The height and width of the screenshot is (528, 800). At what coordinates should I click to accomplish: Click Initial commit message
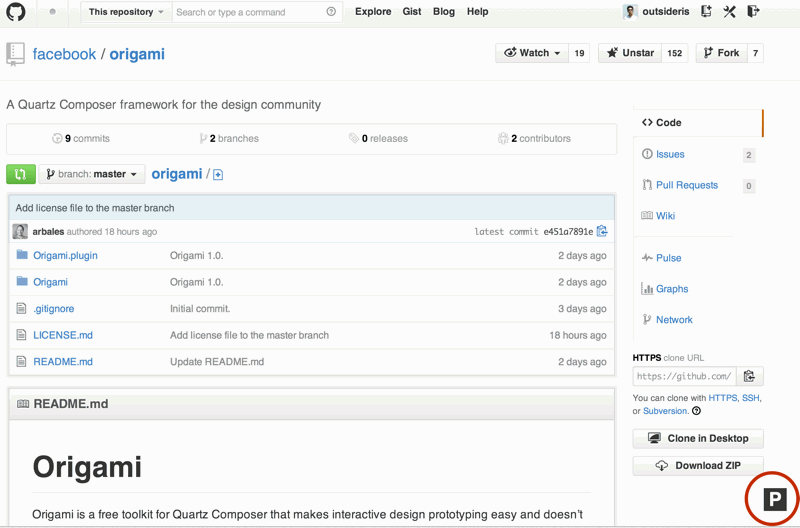coord(200,309)
